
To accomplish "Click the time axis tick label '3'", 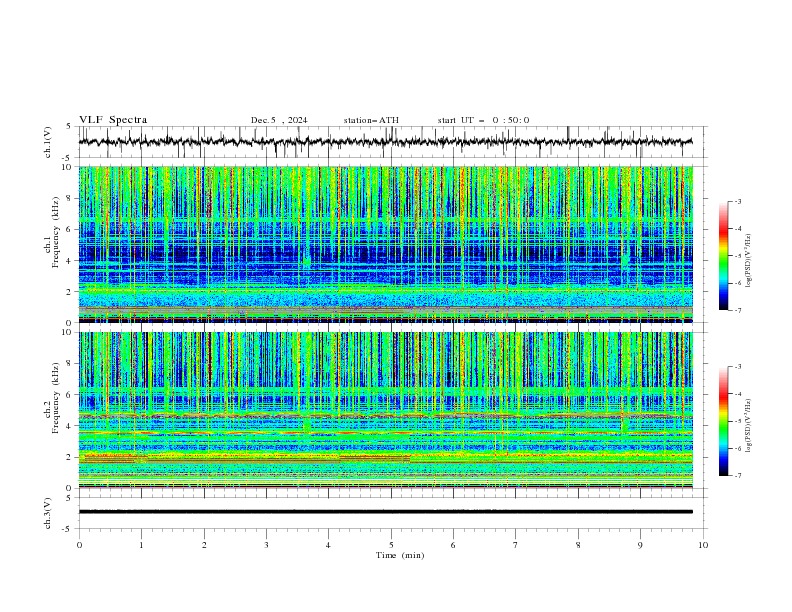I will click(266, 545).
